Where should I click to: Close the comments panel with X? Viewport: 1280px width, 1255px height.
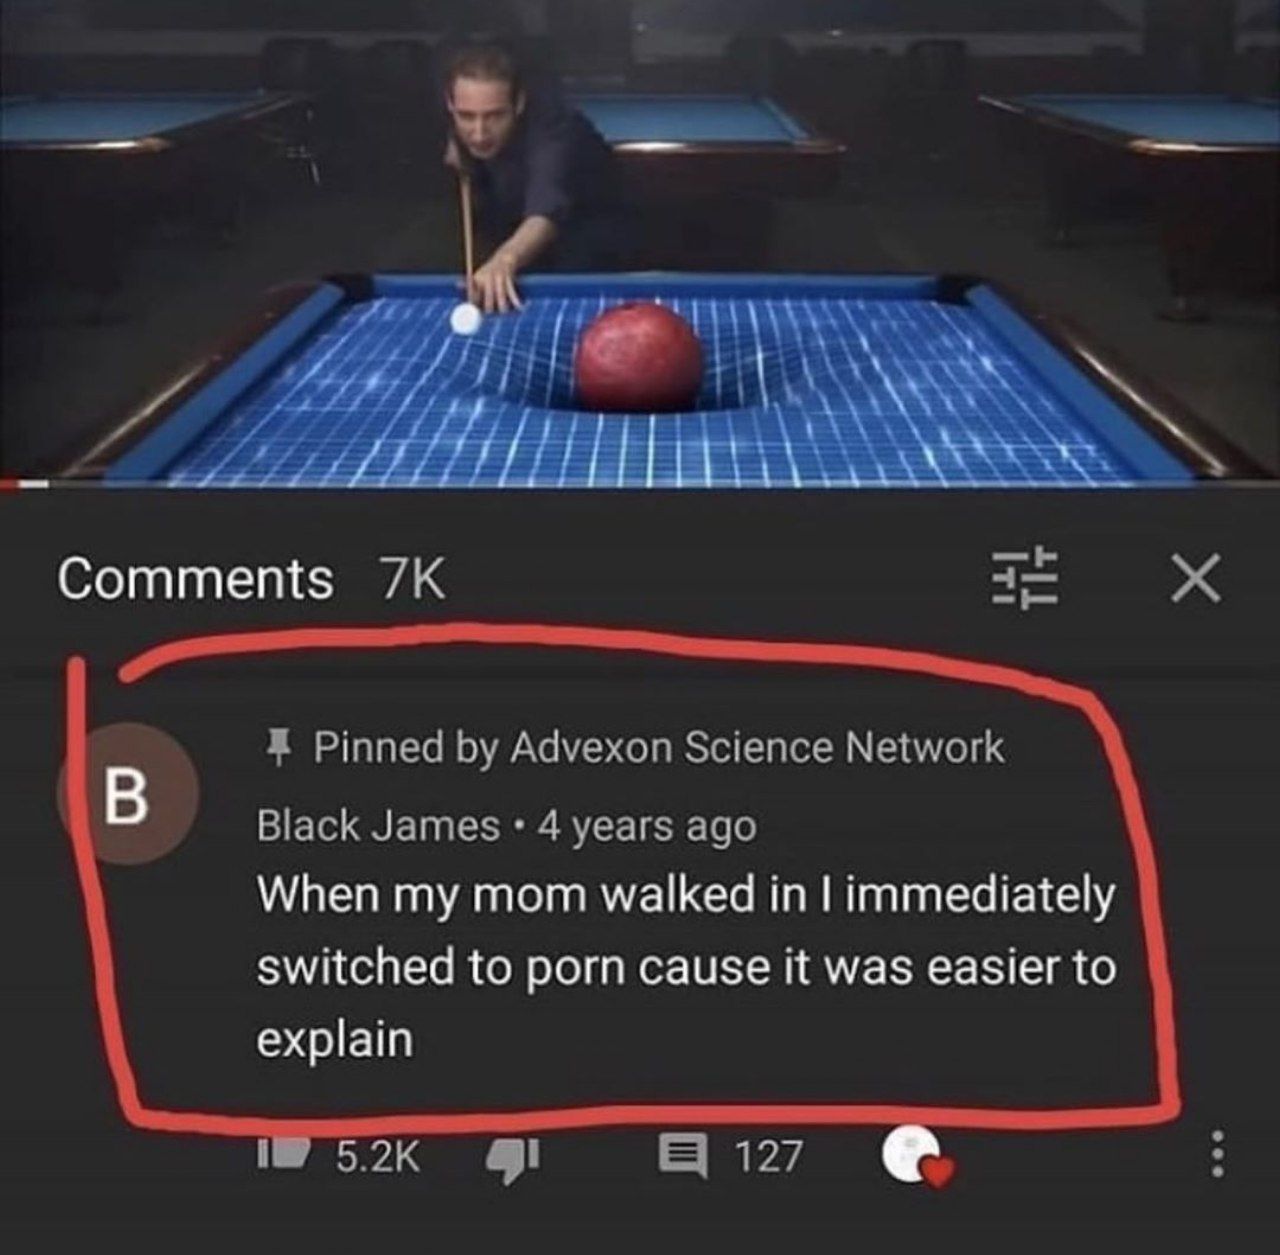click(1196, 579)
